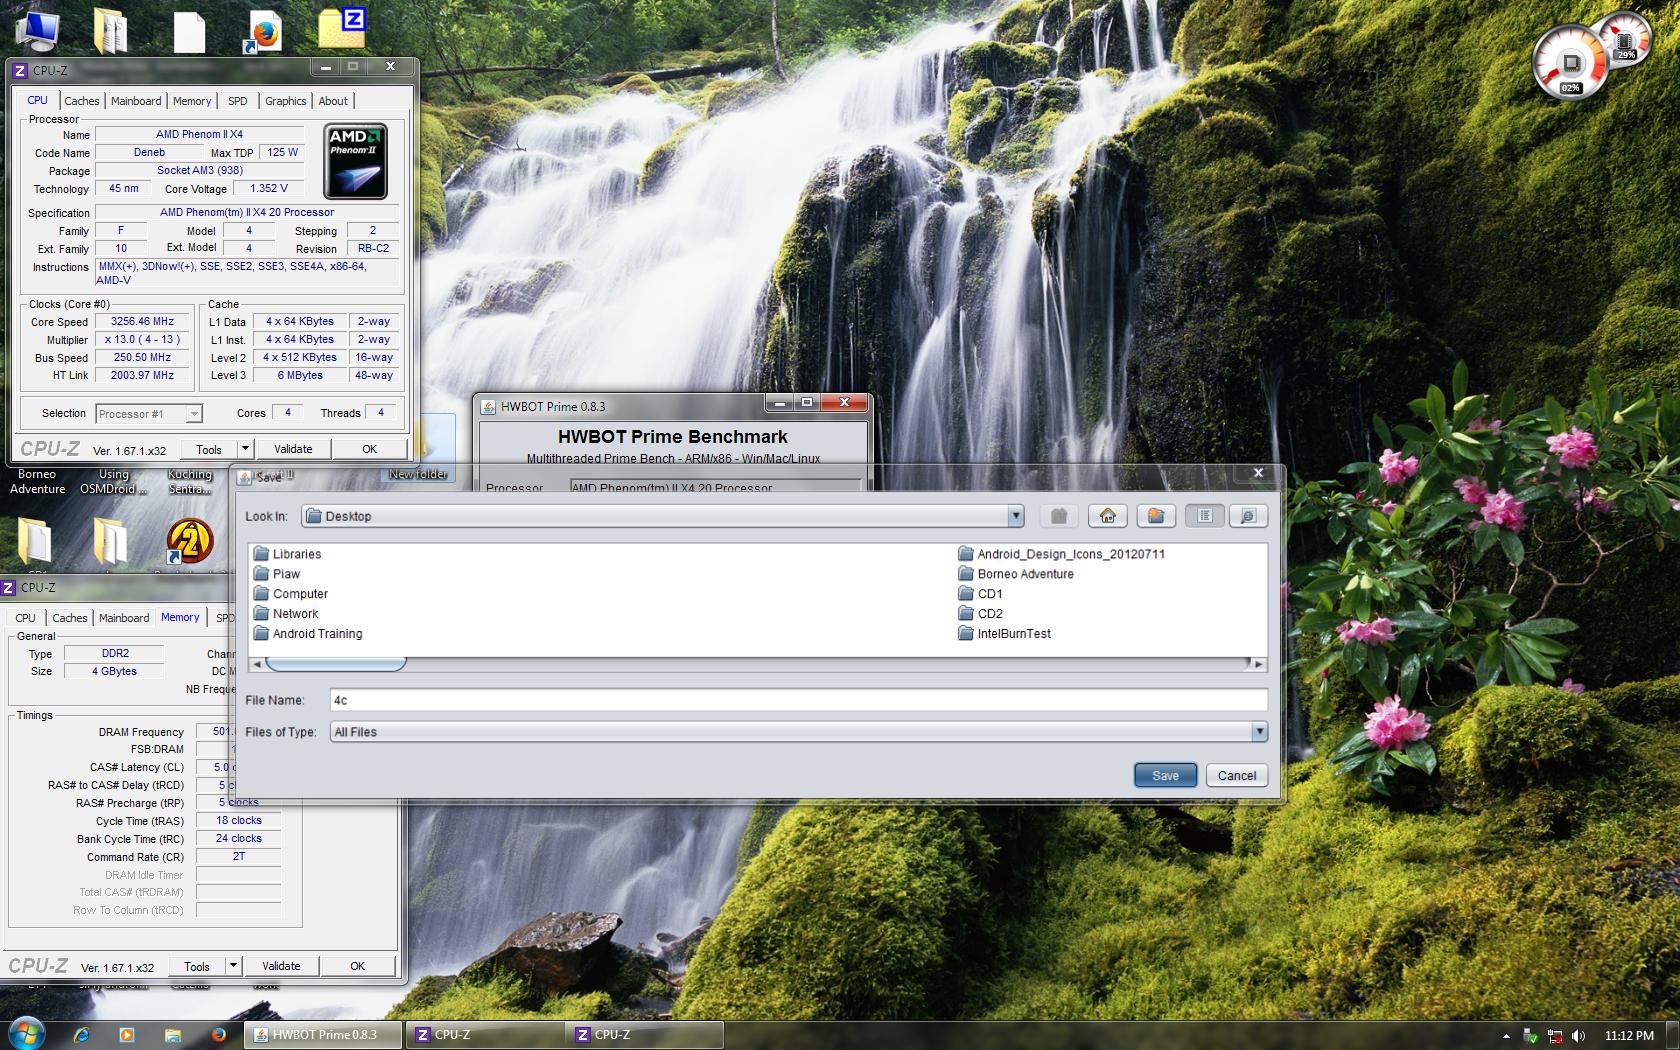Switch Save dialog to details view
Screen dimensions: 1680x1050
(1248, 516)
